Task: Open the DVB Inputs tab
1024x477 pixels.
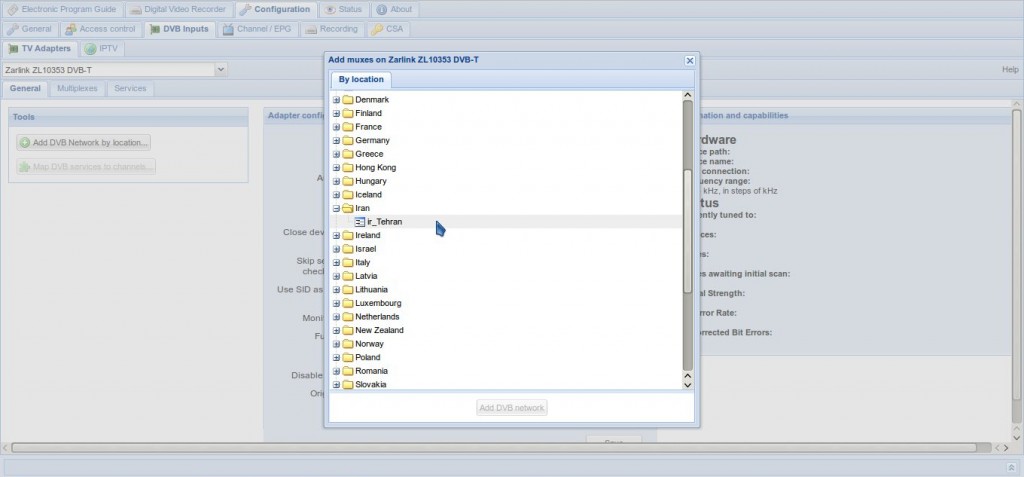Action: point(180,29)
